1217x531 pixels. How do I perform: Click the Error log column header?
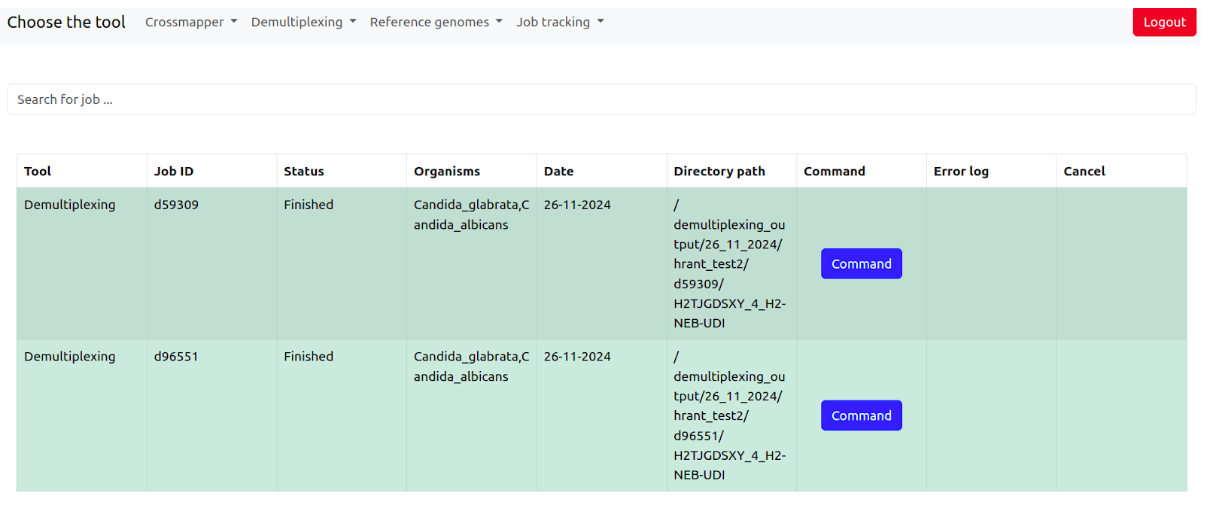(x=961, y=171)
